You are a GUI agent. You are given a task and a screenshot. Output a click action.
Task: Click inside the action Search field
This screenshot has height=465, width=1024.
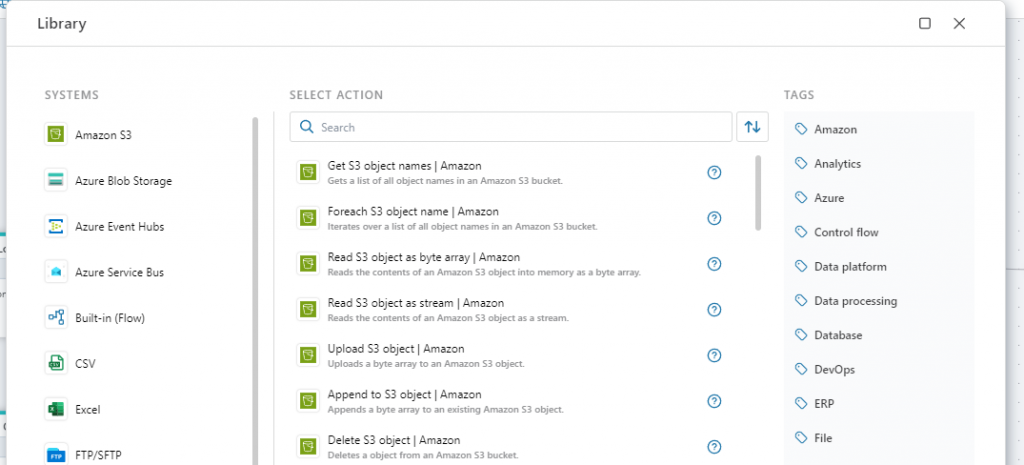pos(520,127)
